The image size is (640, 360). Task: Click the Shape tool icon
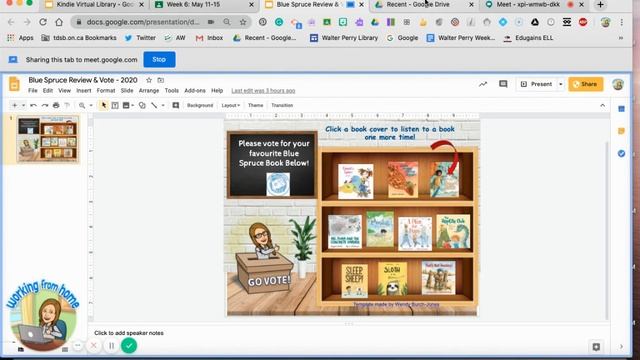pos(142,105)
